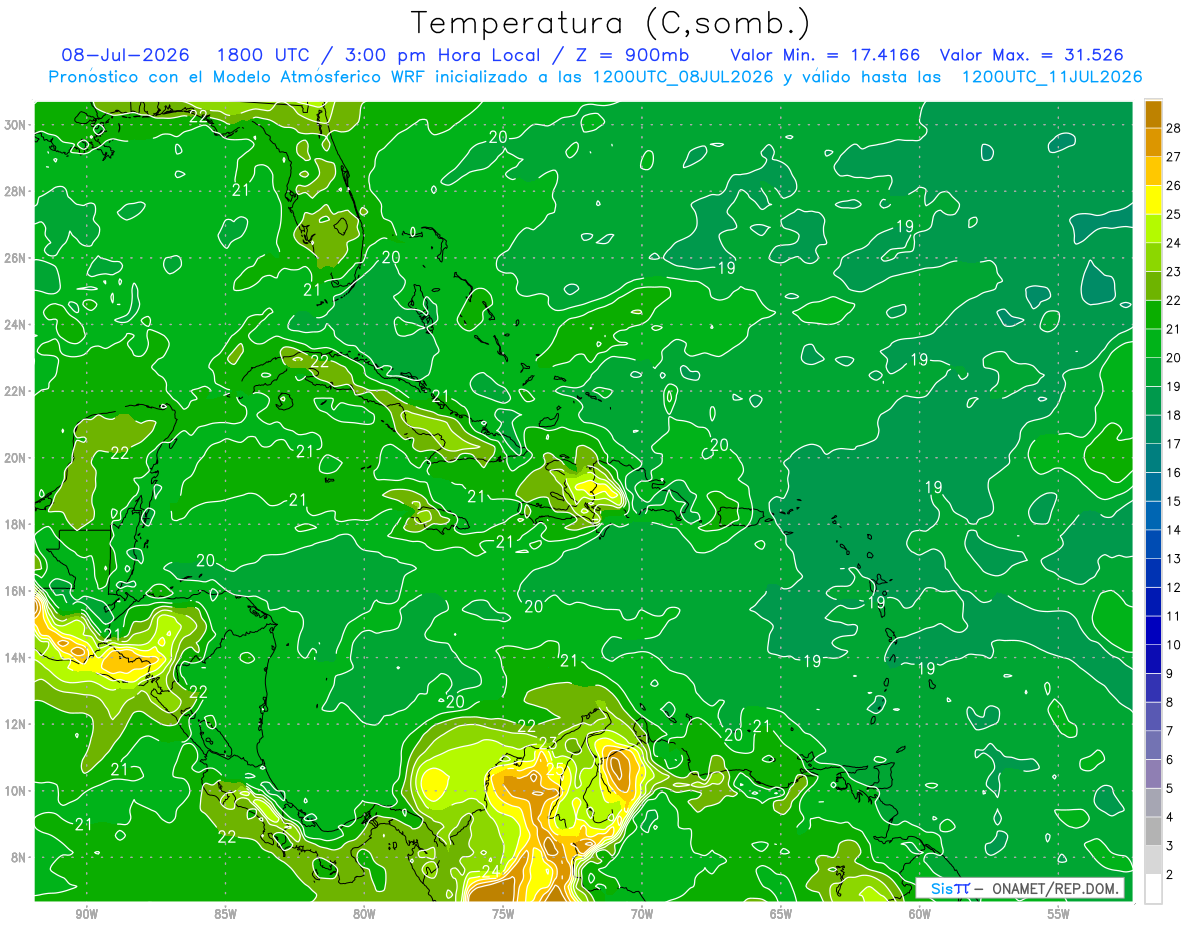
Task: Click the gray colorbar swatch between 3 and 4
Action: tap(1154, 832)
